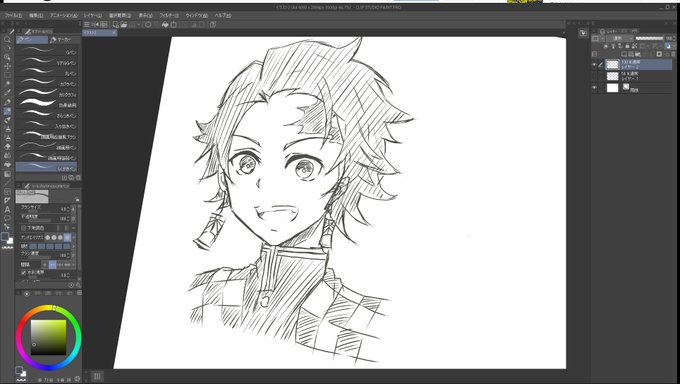
Task: Adjust brush opacity stepper arrows
Action: tap(69, 218)
